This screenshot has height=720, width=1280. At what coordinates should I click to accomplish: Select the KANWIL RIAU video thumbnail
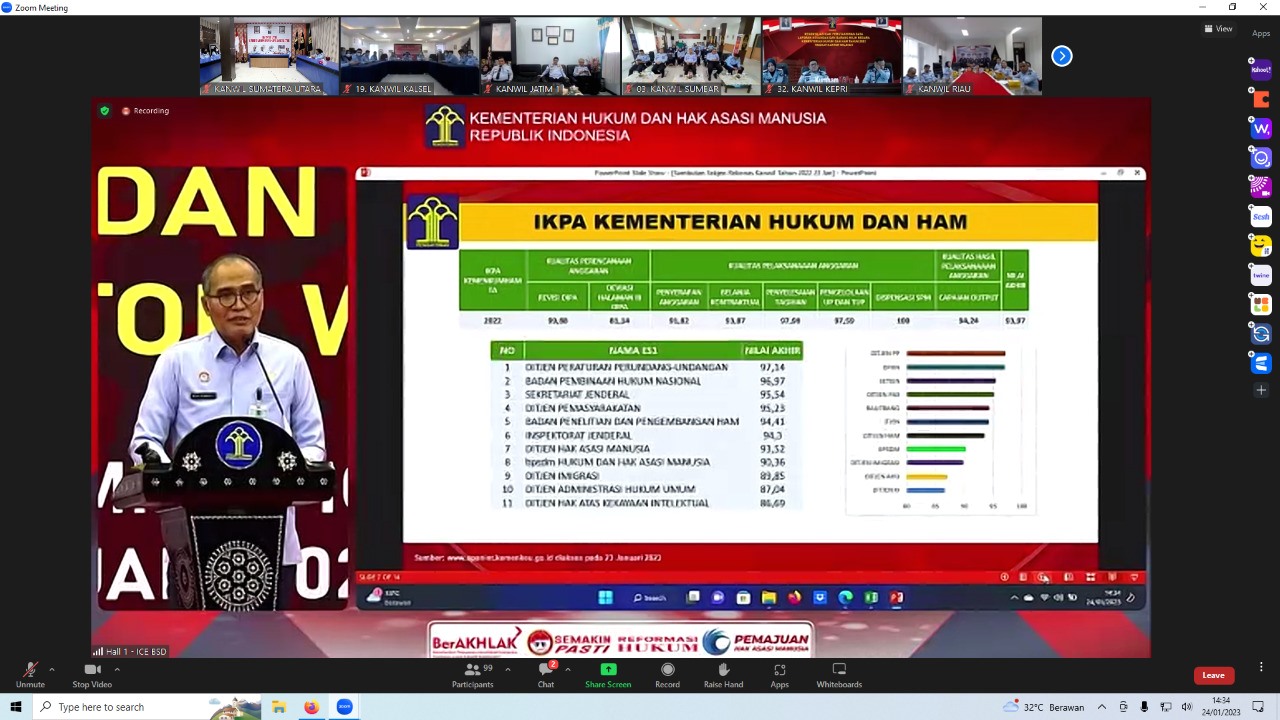pos(972,56)
